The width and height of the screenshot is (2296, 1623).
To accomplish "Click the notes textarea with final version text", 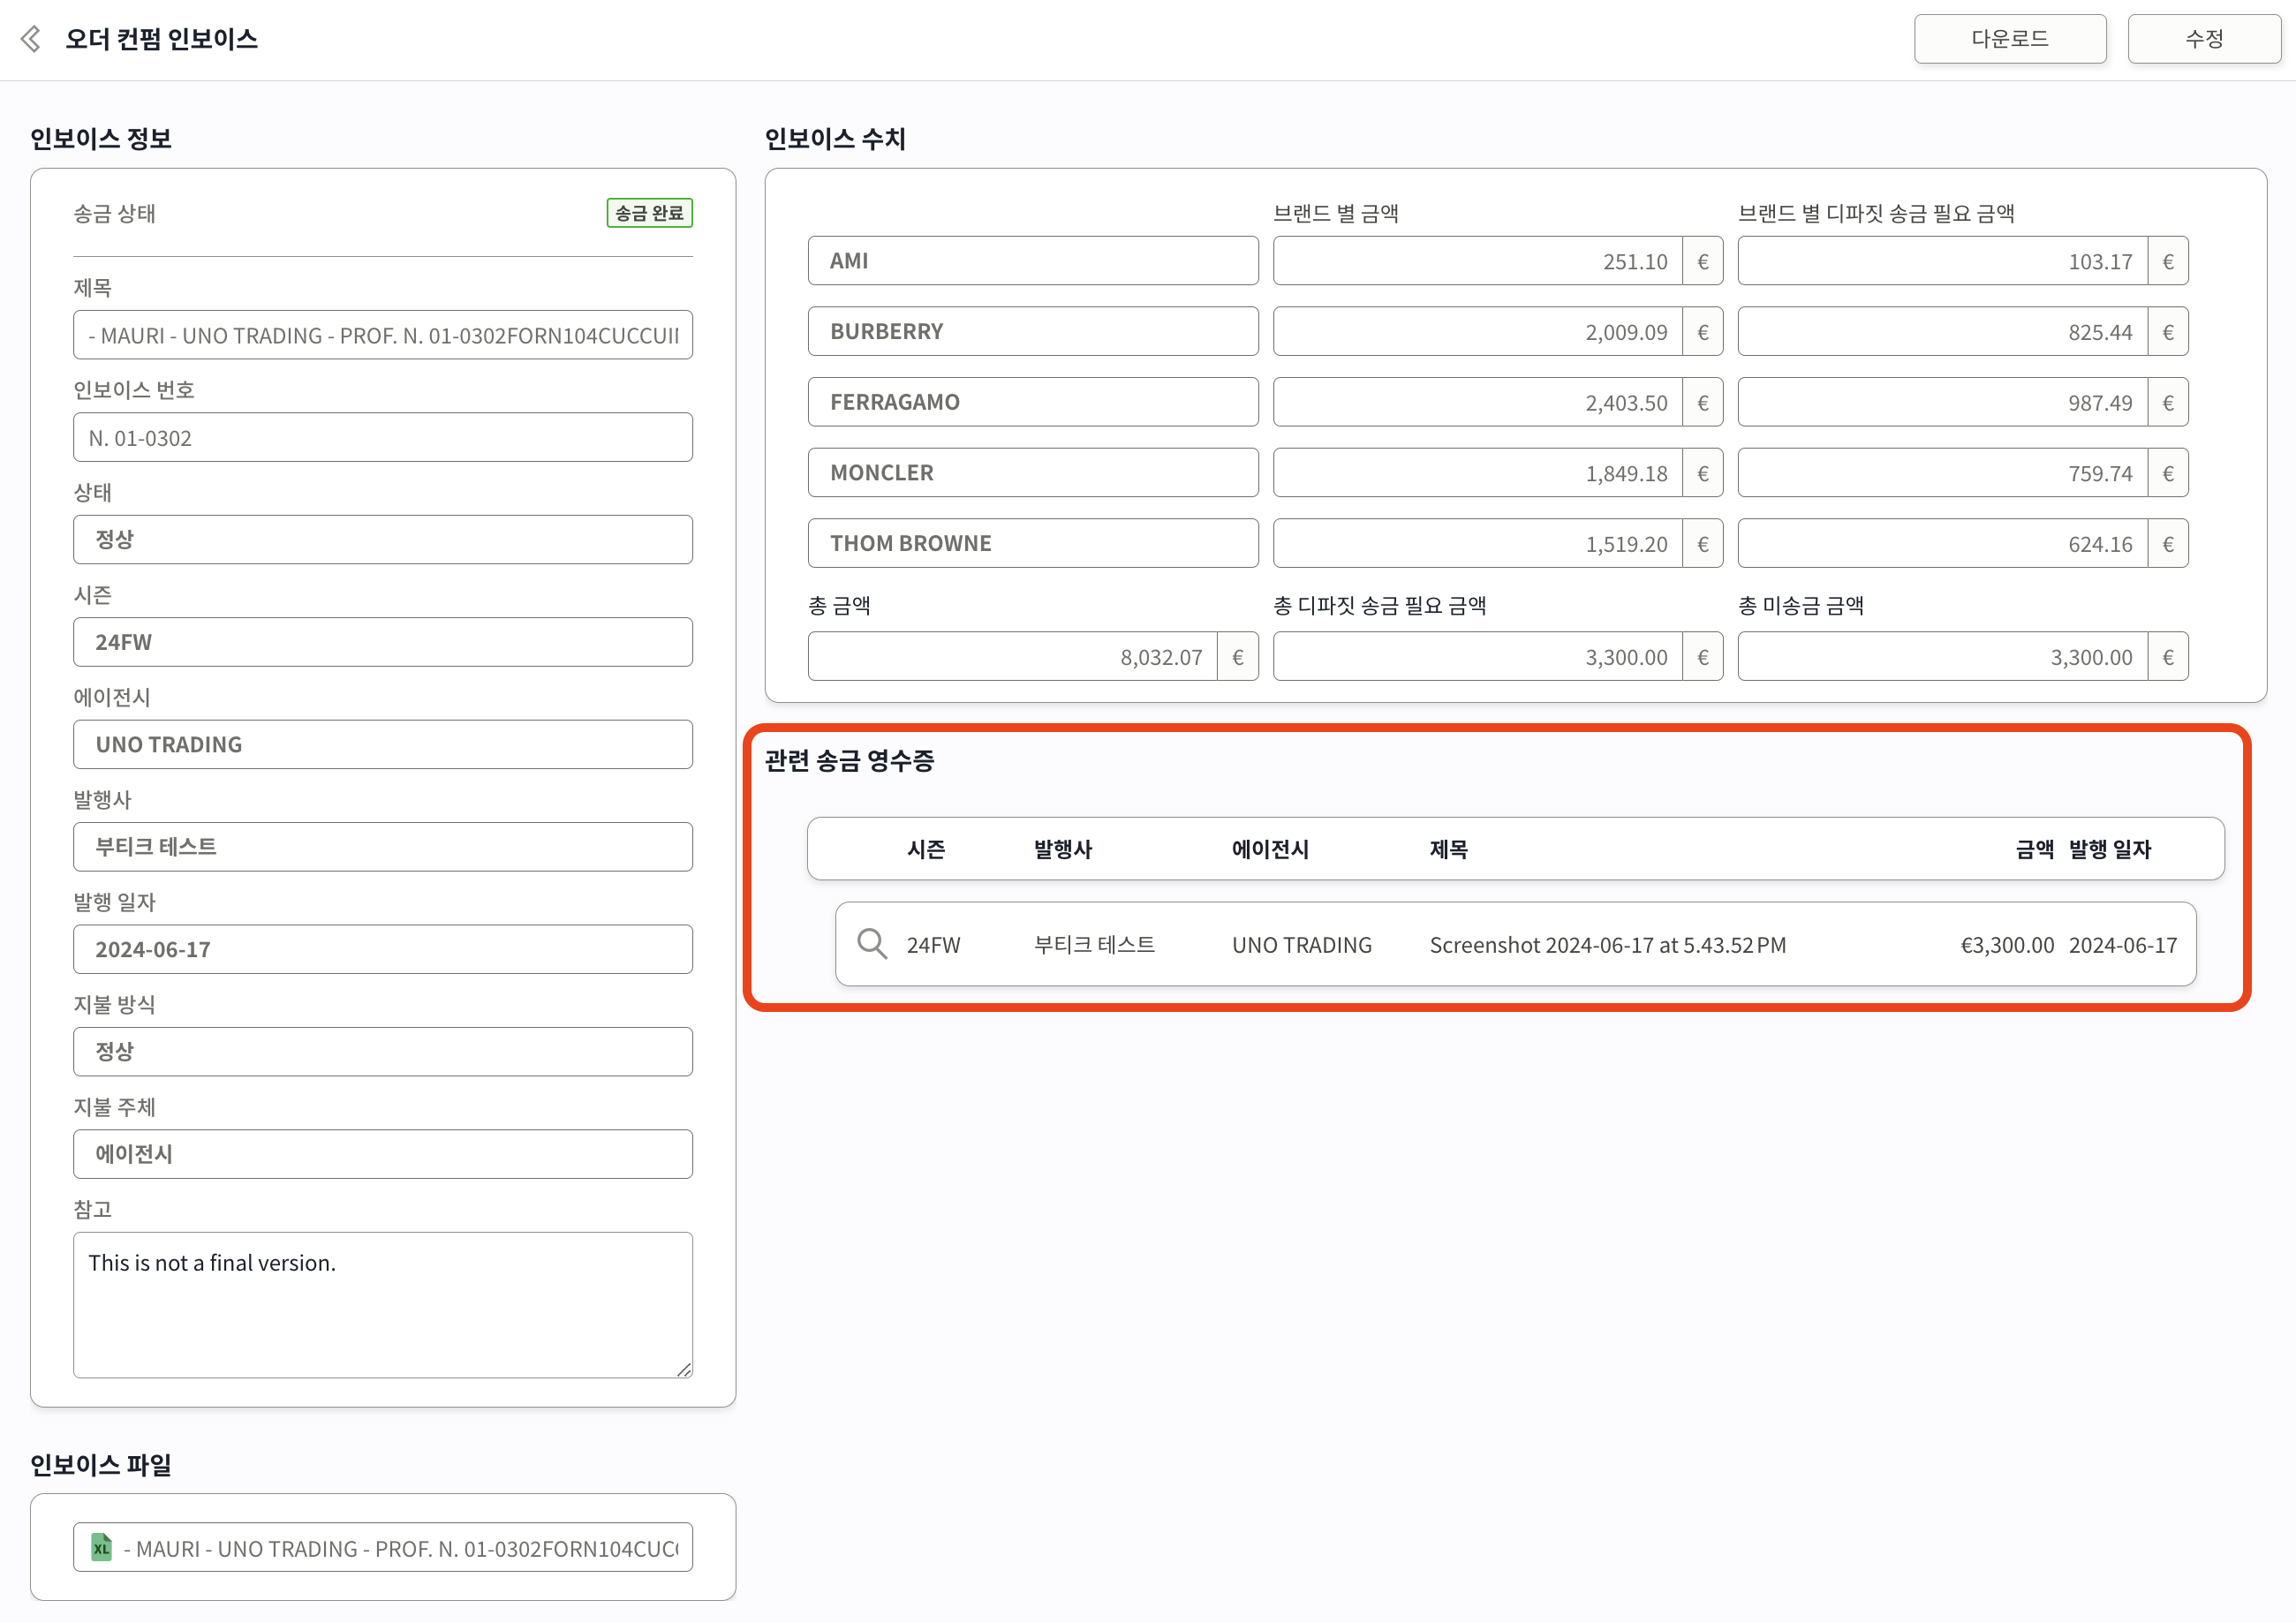I will 382,1304.
